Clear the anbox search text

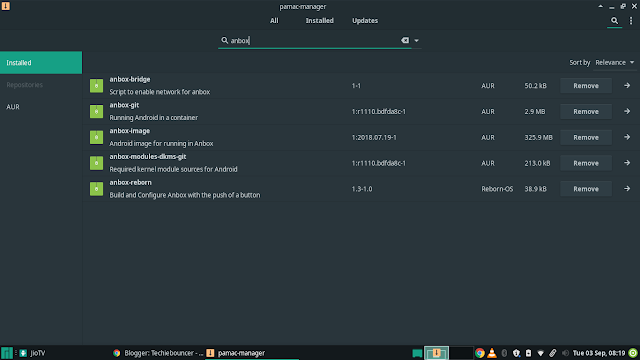point(404,40)
